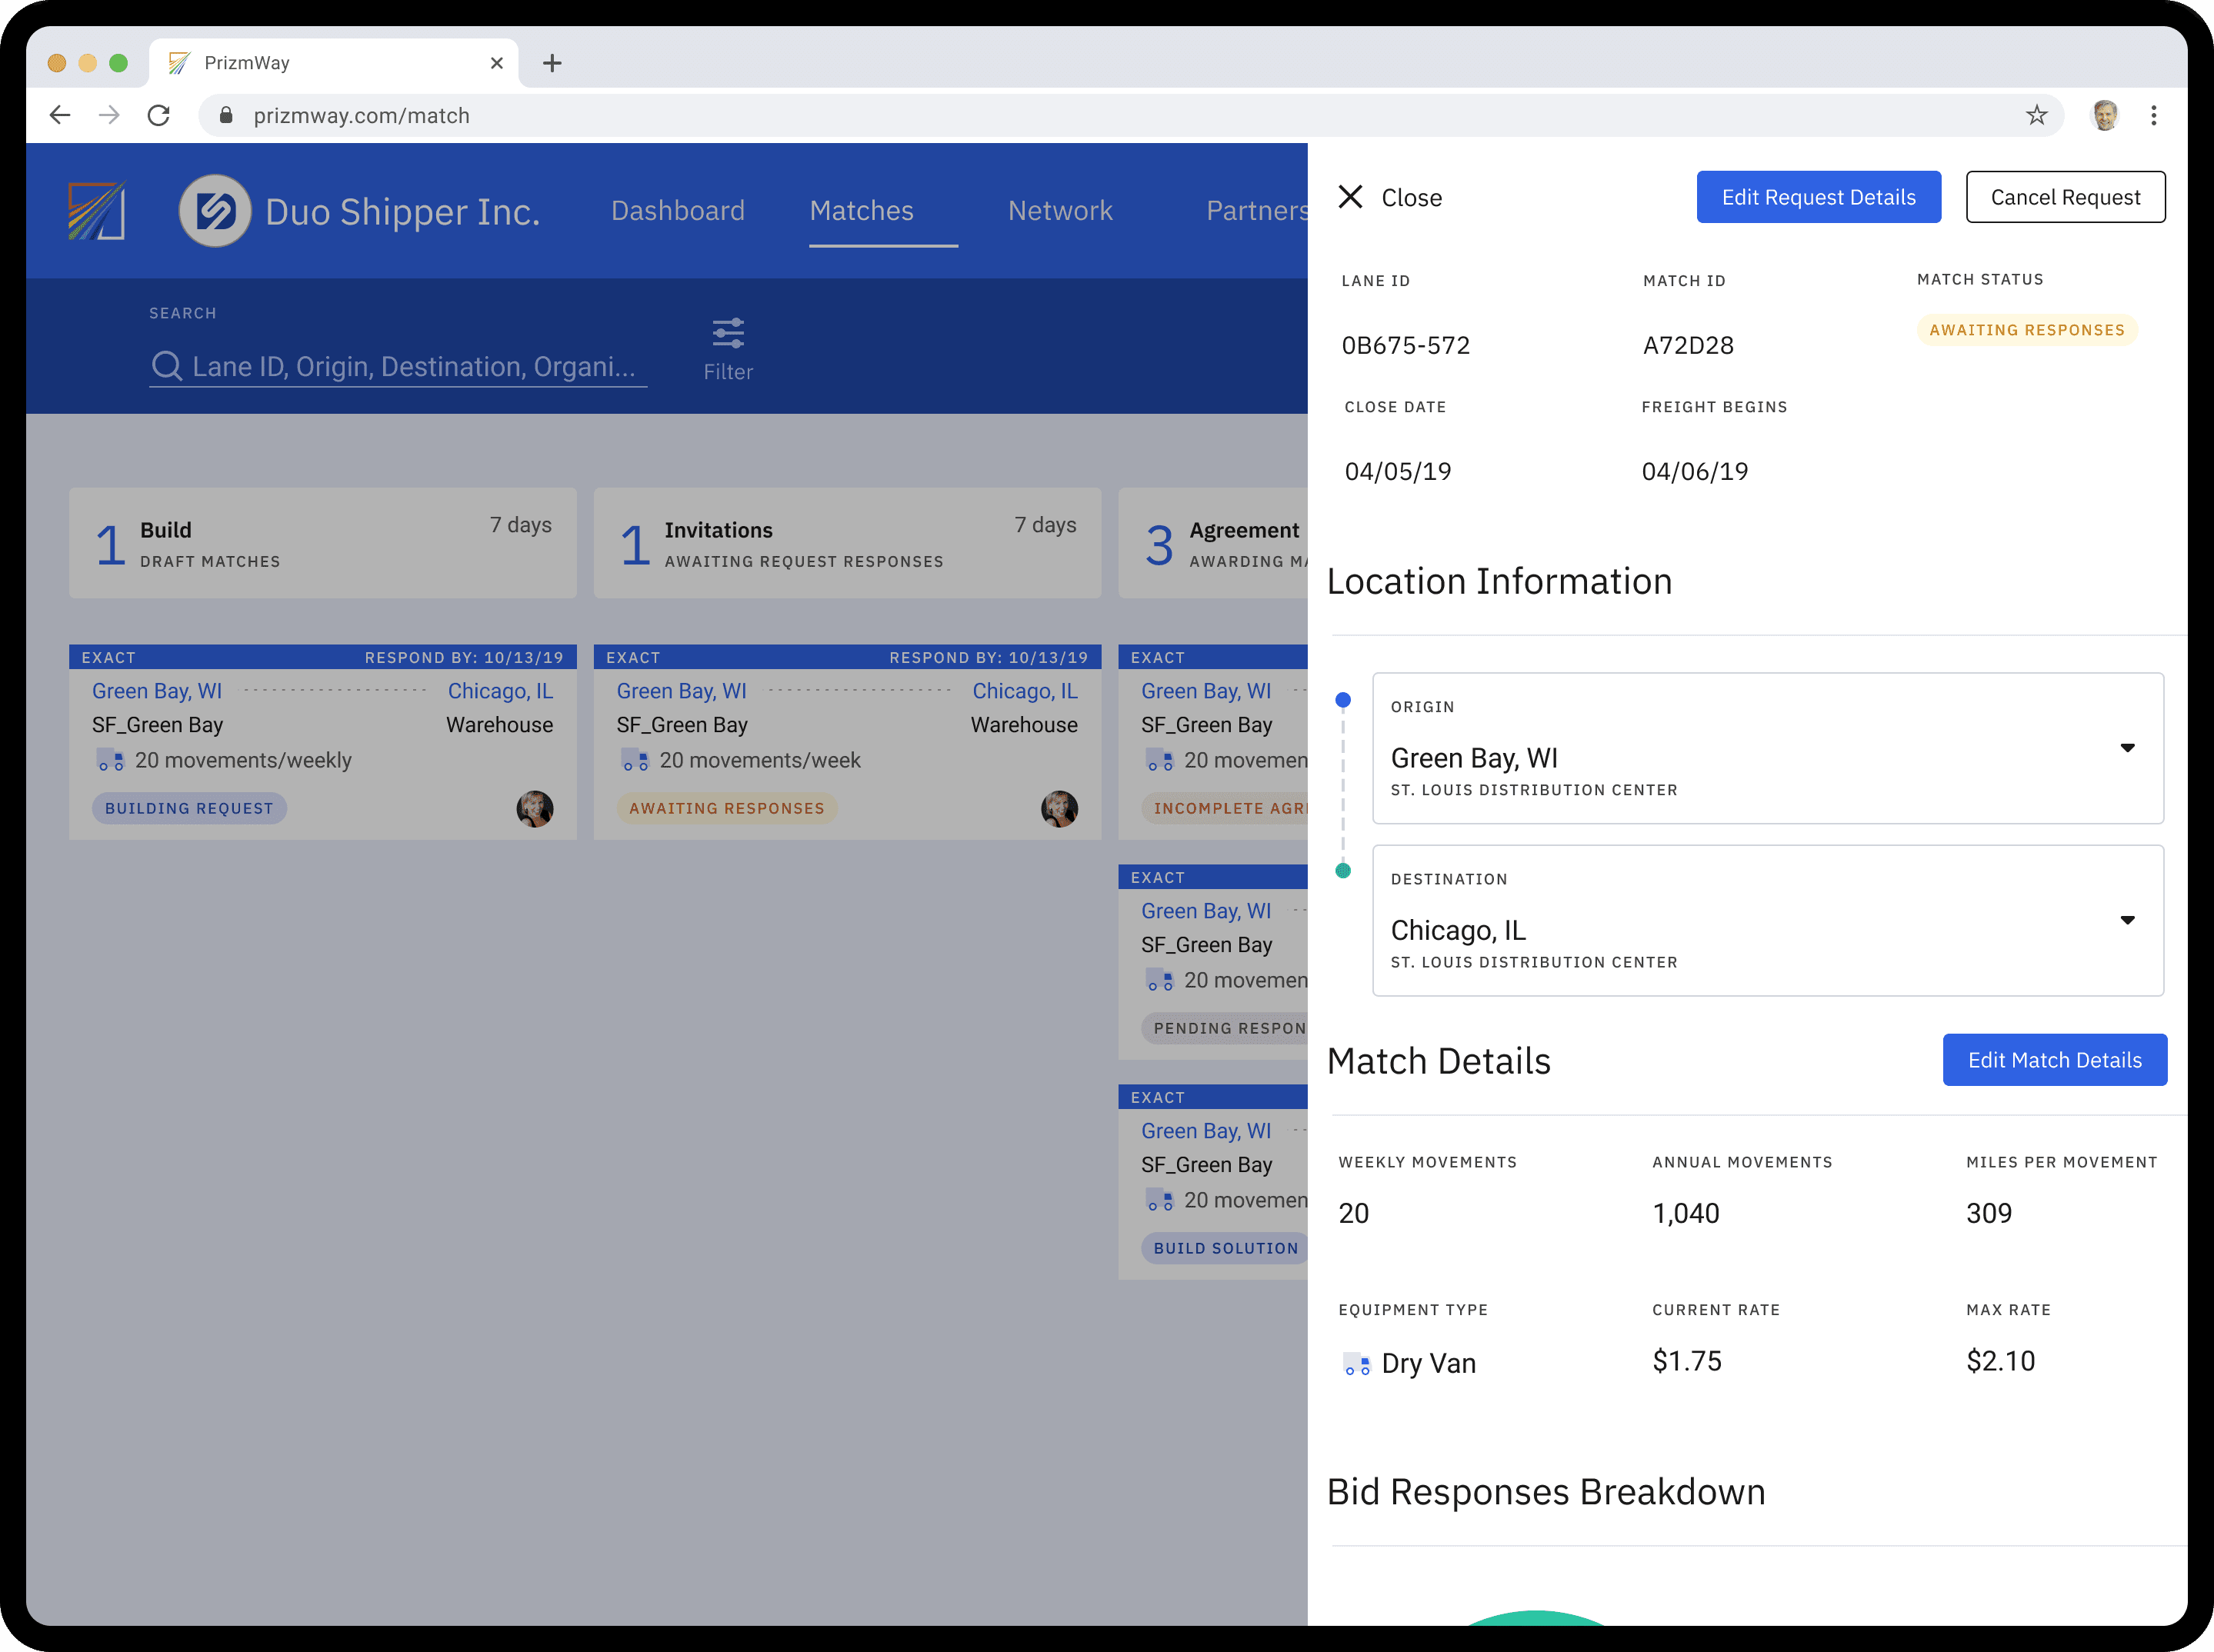2214x1652 pixels.
Task: Select the Invitations stage column header
Action: [848, 543]
